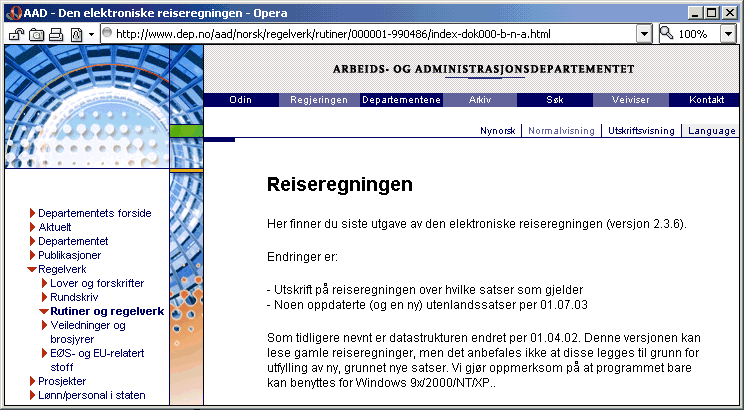
Task: Click red arrow beside Prosjekter
Action: coord(32,381)
